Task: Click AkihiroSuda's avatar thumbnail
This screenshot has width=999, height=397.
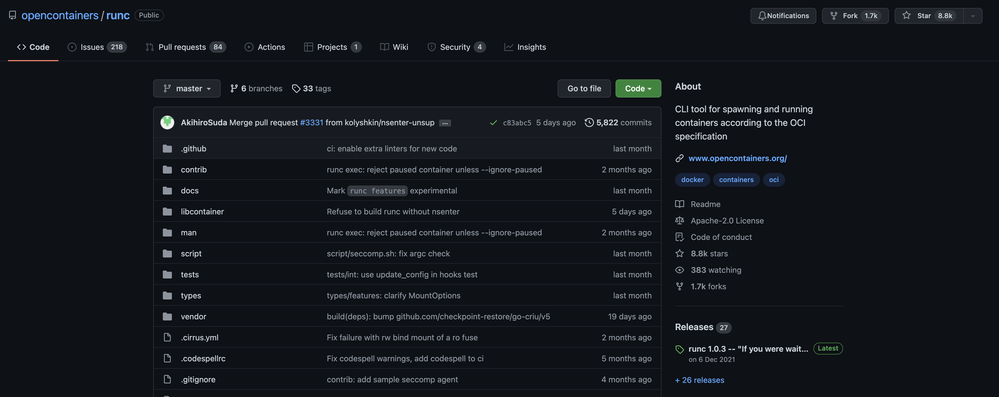Action: tap(168, 122)
